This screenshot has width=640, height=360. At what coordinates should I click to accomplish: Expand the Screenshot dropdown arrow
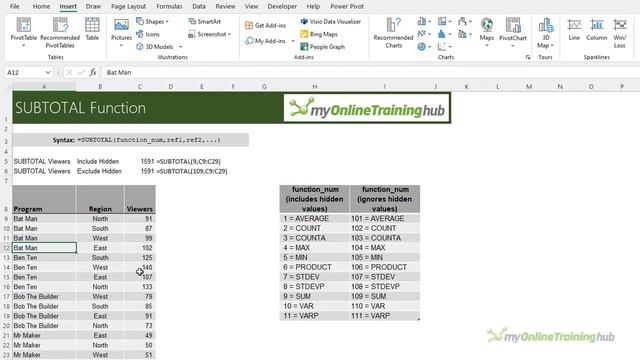point(229,34)
